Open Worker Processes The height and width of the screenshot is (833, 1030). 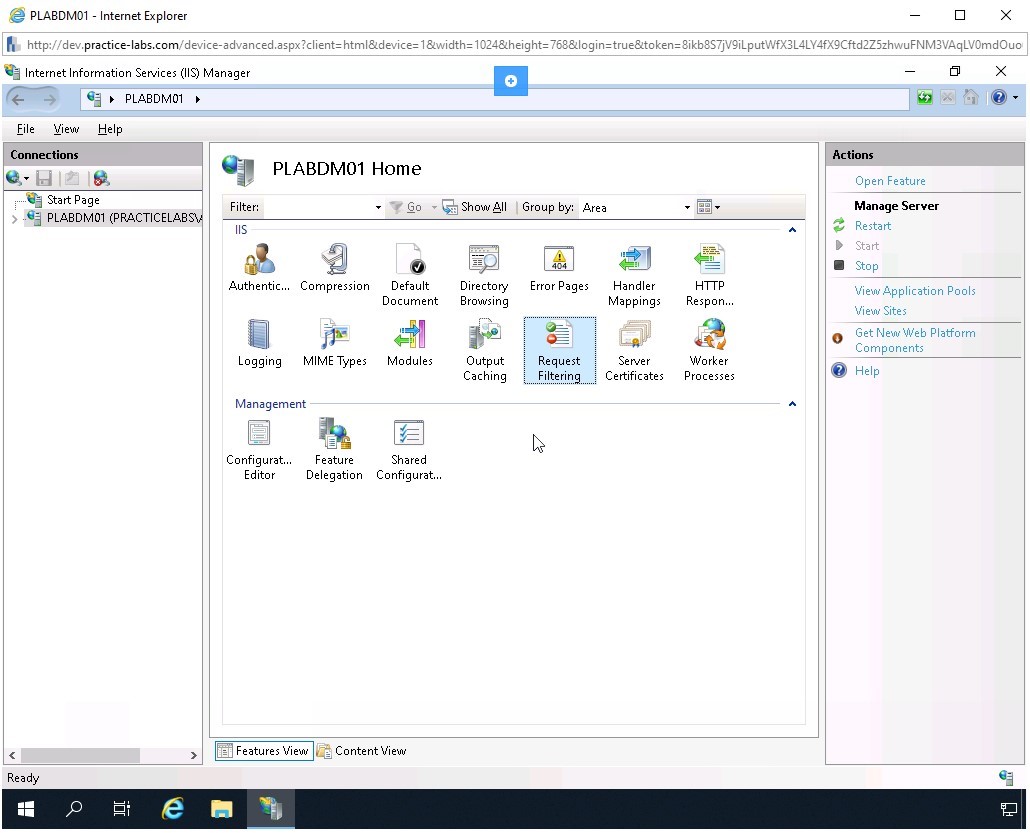tap(709, 345)
